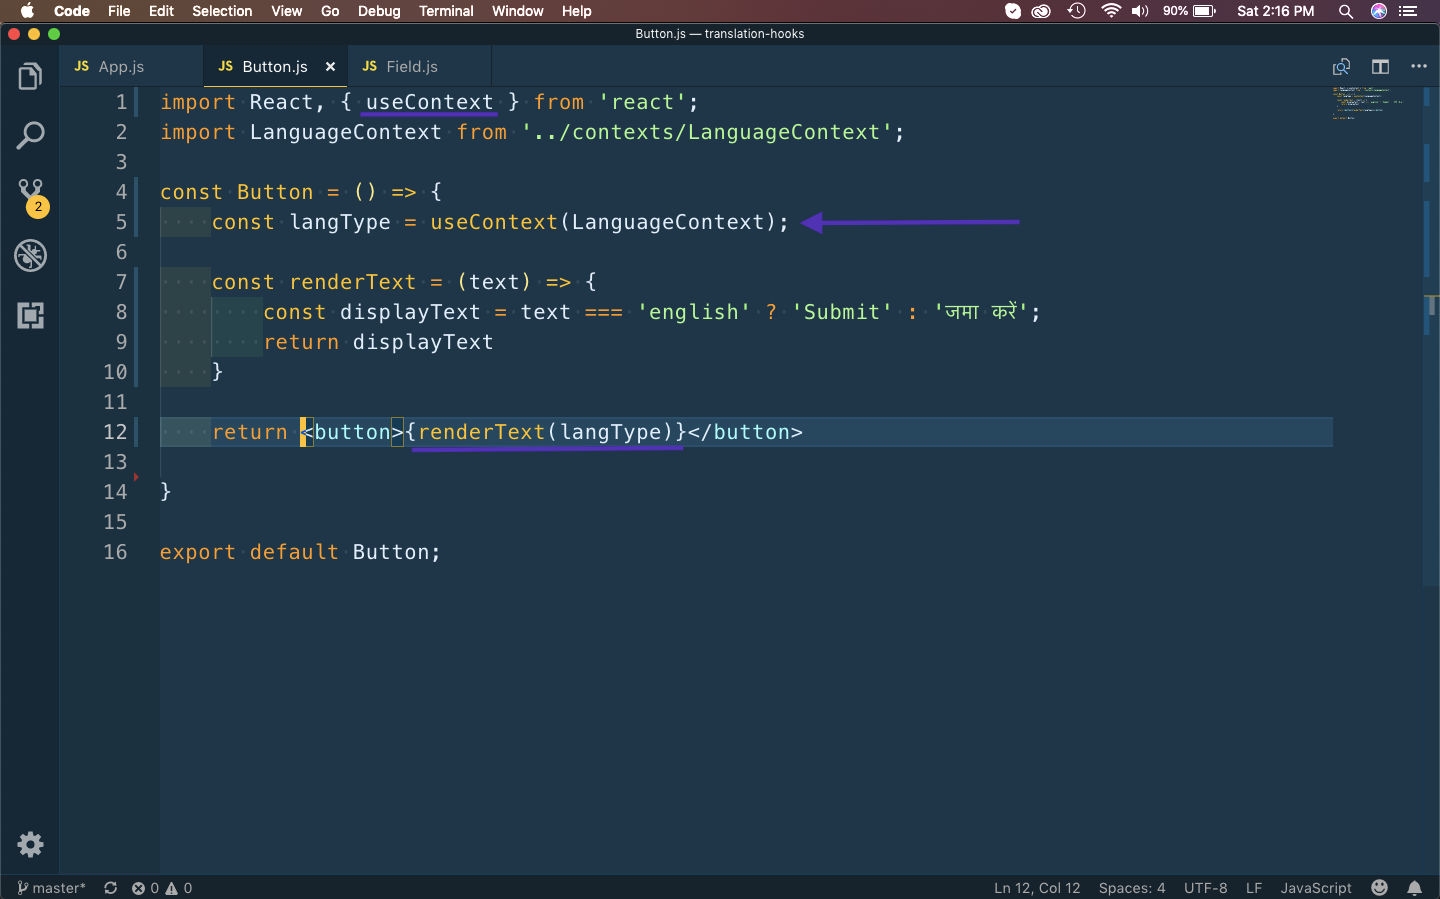Click the Creative Cloud icon in menu bar
The width and height of the screenshot is (1440, 899).
tap(1042, 11)
